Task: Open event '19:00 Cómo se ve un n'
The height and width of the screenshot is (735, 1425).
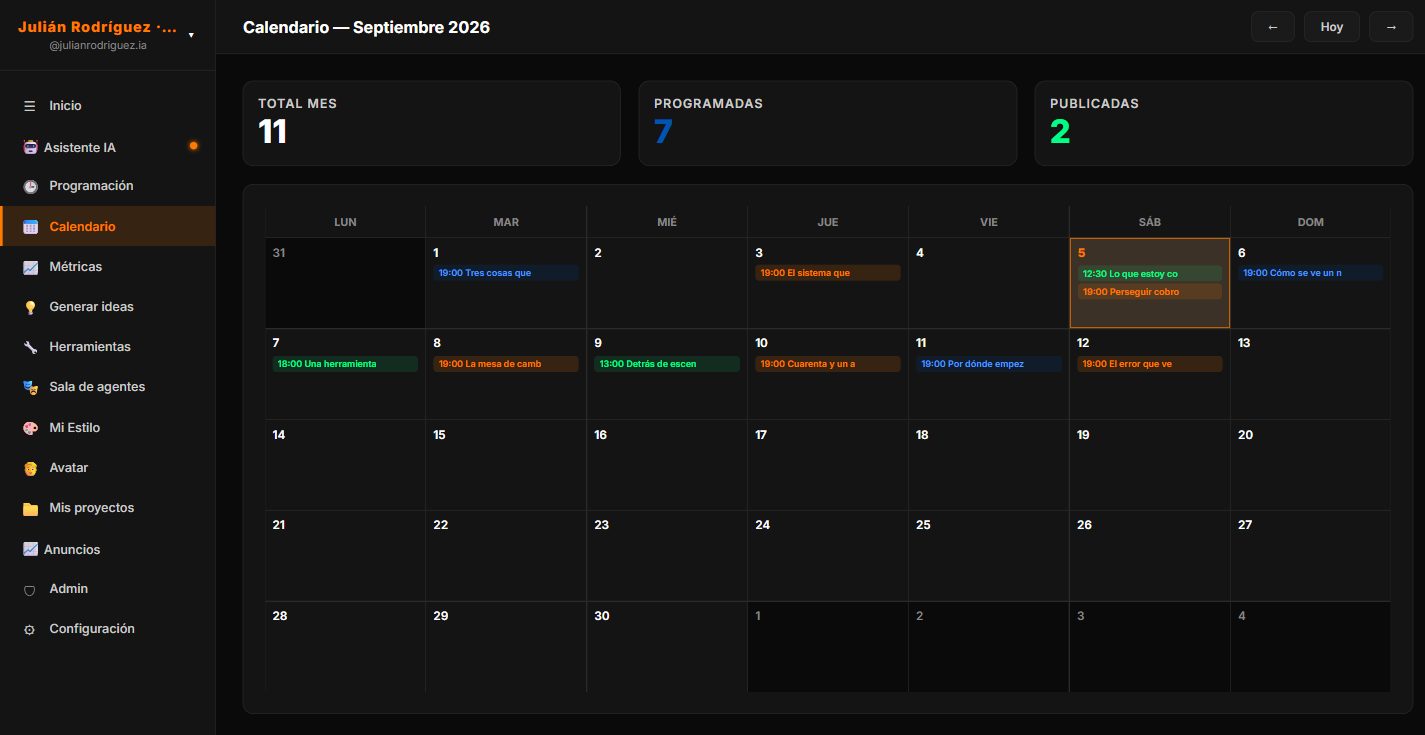Action: [x=1311, y=273]
